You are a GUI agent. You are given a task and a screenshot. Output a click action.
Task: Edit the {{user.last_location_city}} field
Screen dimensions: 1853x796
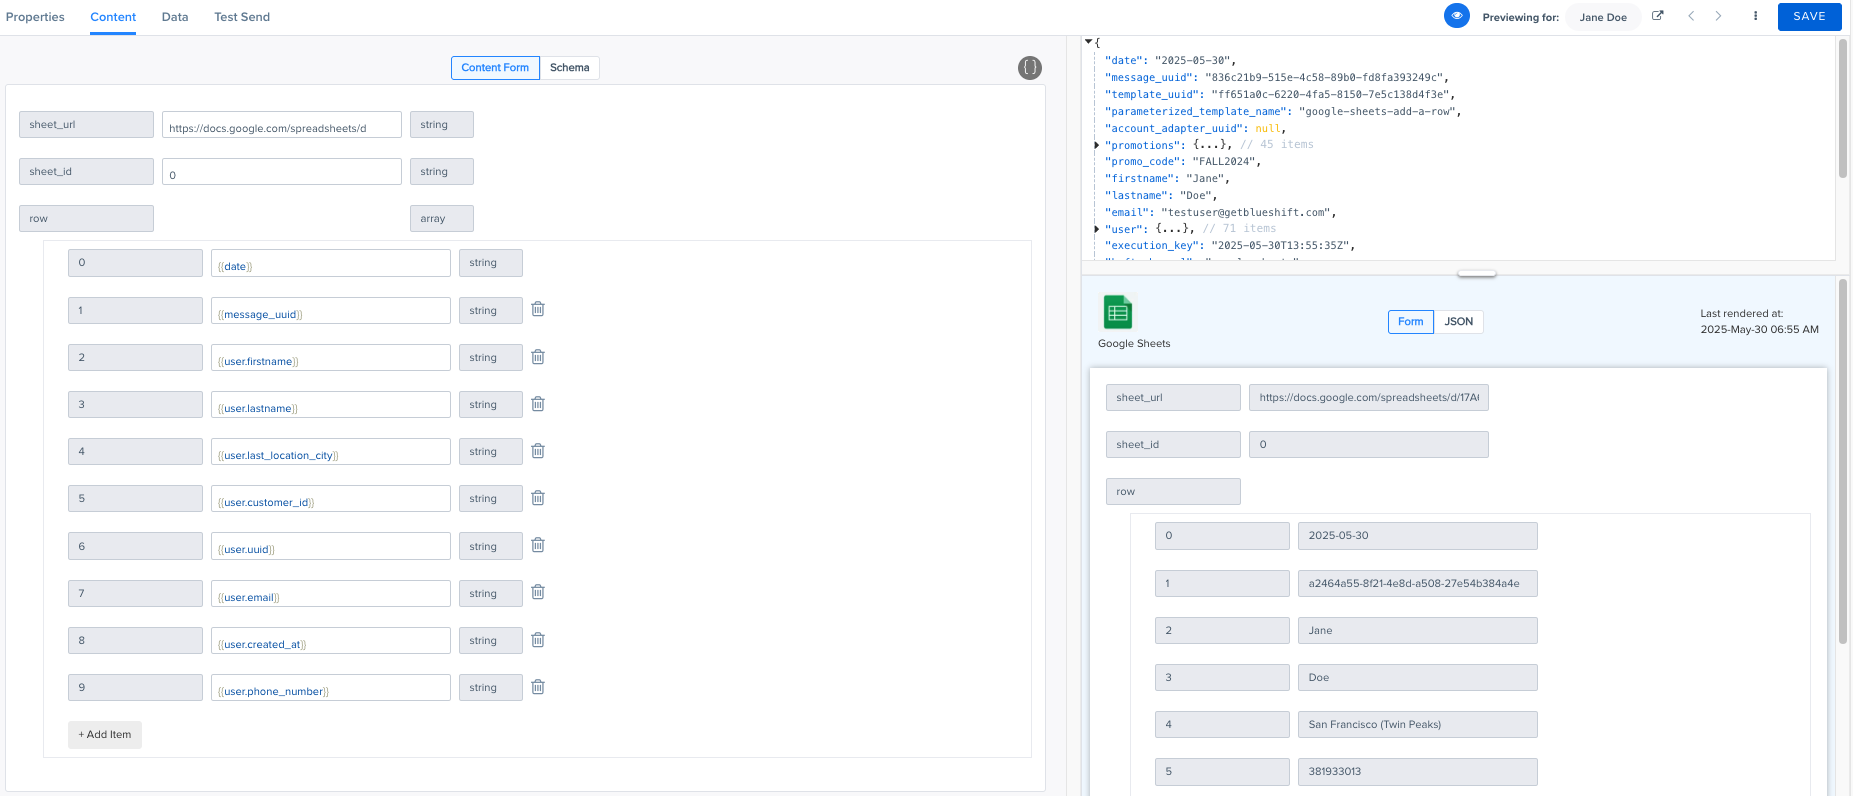331,452
